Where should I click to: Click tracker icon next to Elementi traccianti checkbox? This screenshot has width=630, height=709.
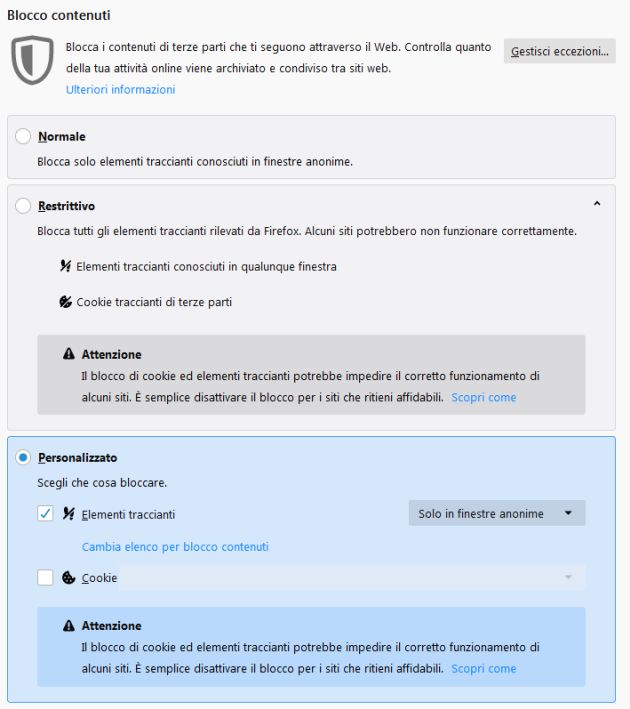[68, 514]
